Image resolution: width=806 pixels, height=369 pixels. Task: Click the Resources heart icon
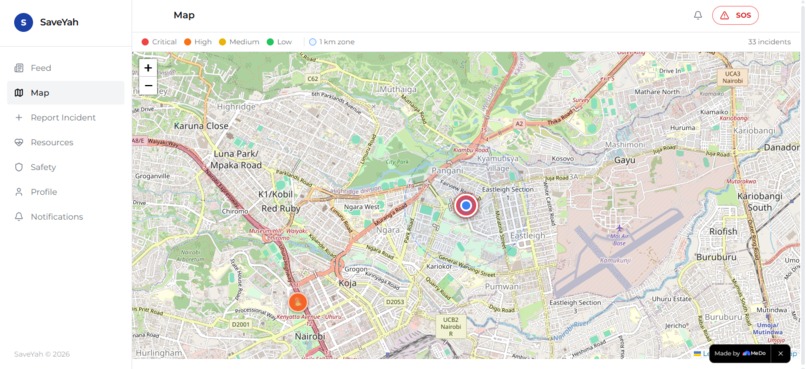pos(19,142)
